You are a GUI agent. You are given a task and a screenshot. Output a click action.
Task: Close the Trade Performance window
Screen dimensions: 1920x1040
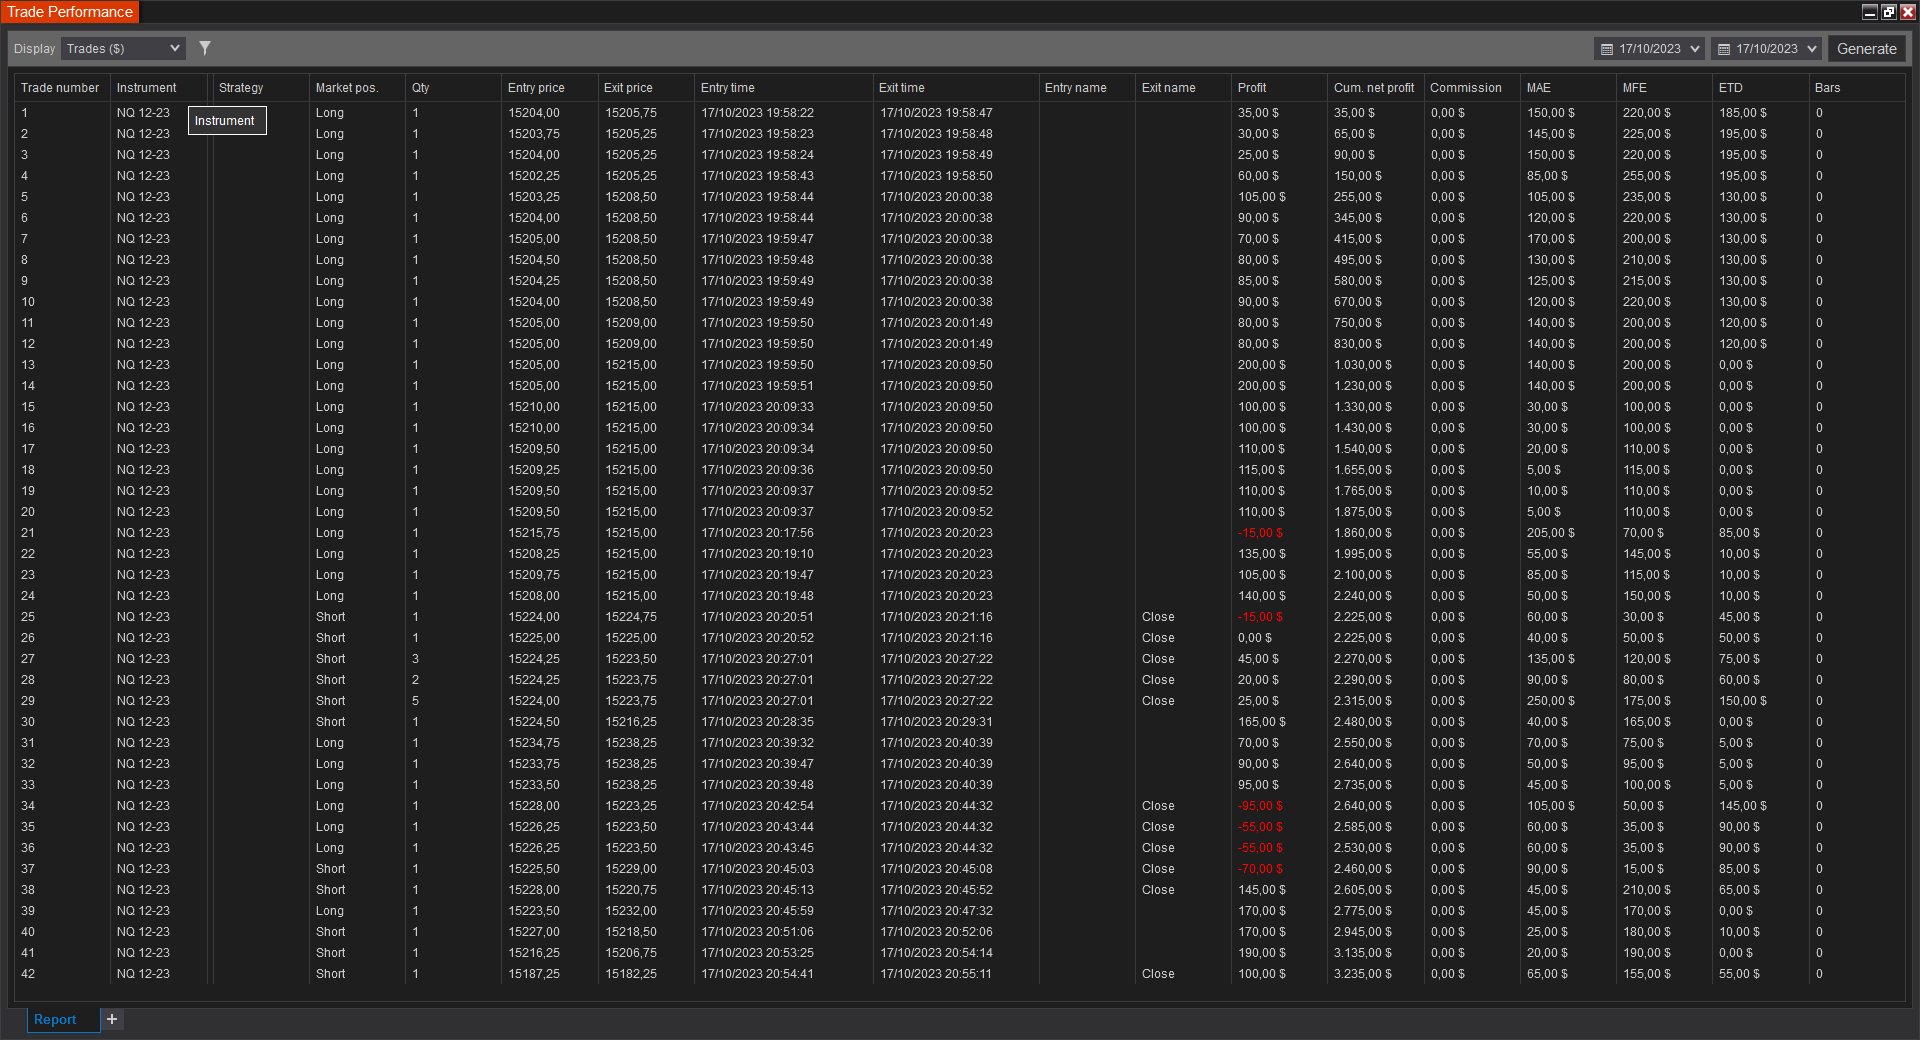(x=1907, y=12)
